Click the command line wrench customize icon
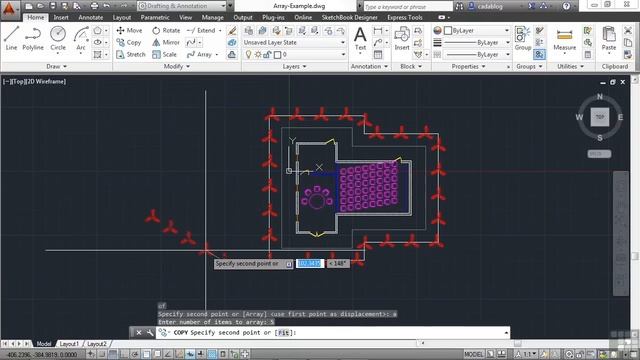The width and height of the screenshot is (640, 360). pyautogui.click(x=150, y=333)
